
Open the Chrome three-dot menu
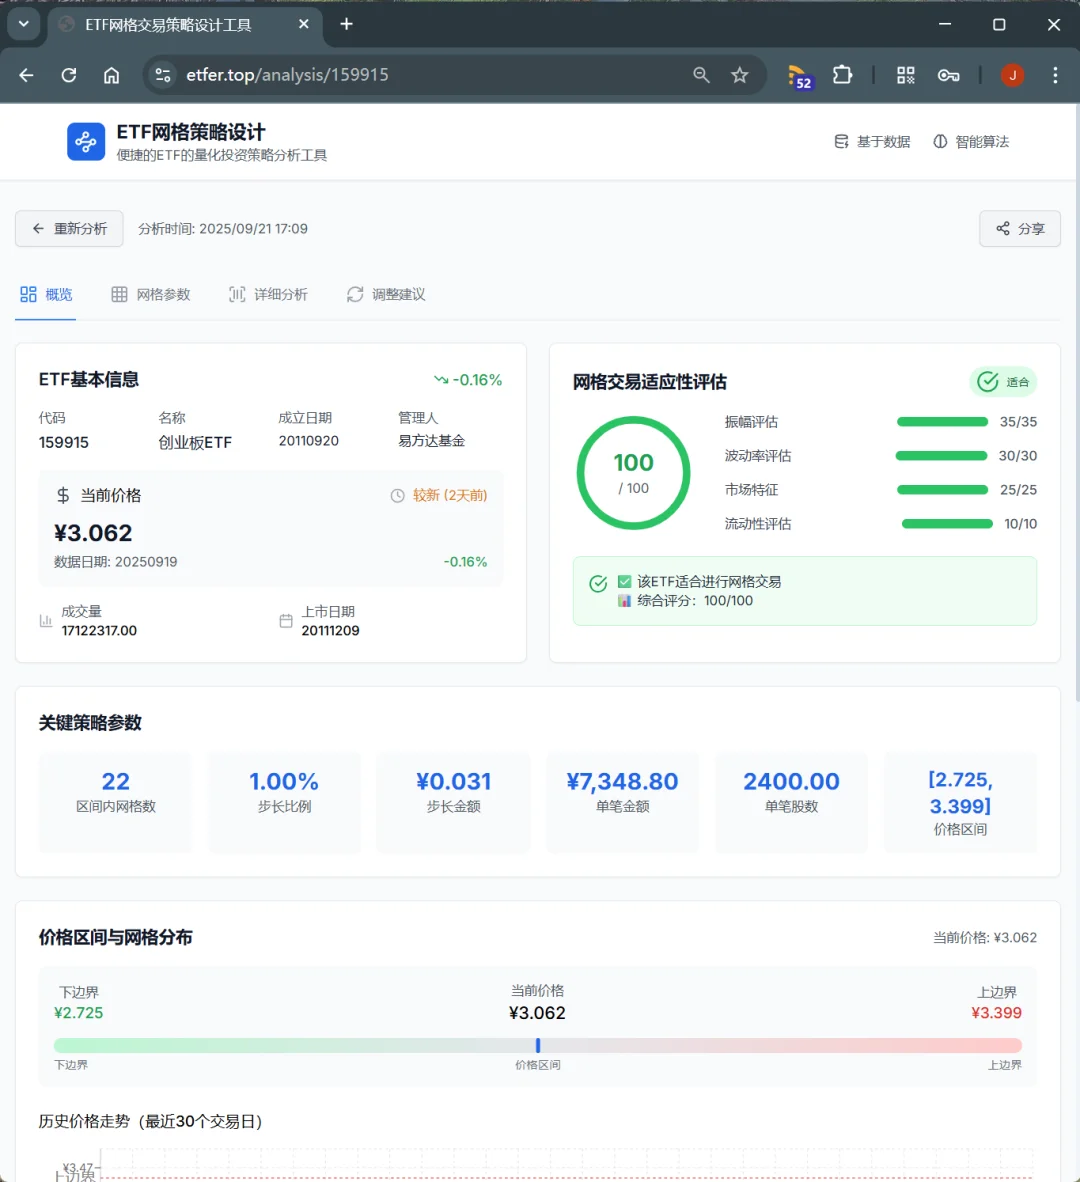coord(1054,74)
